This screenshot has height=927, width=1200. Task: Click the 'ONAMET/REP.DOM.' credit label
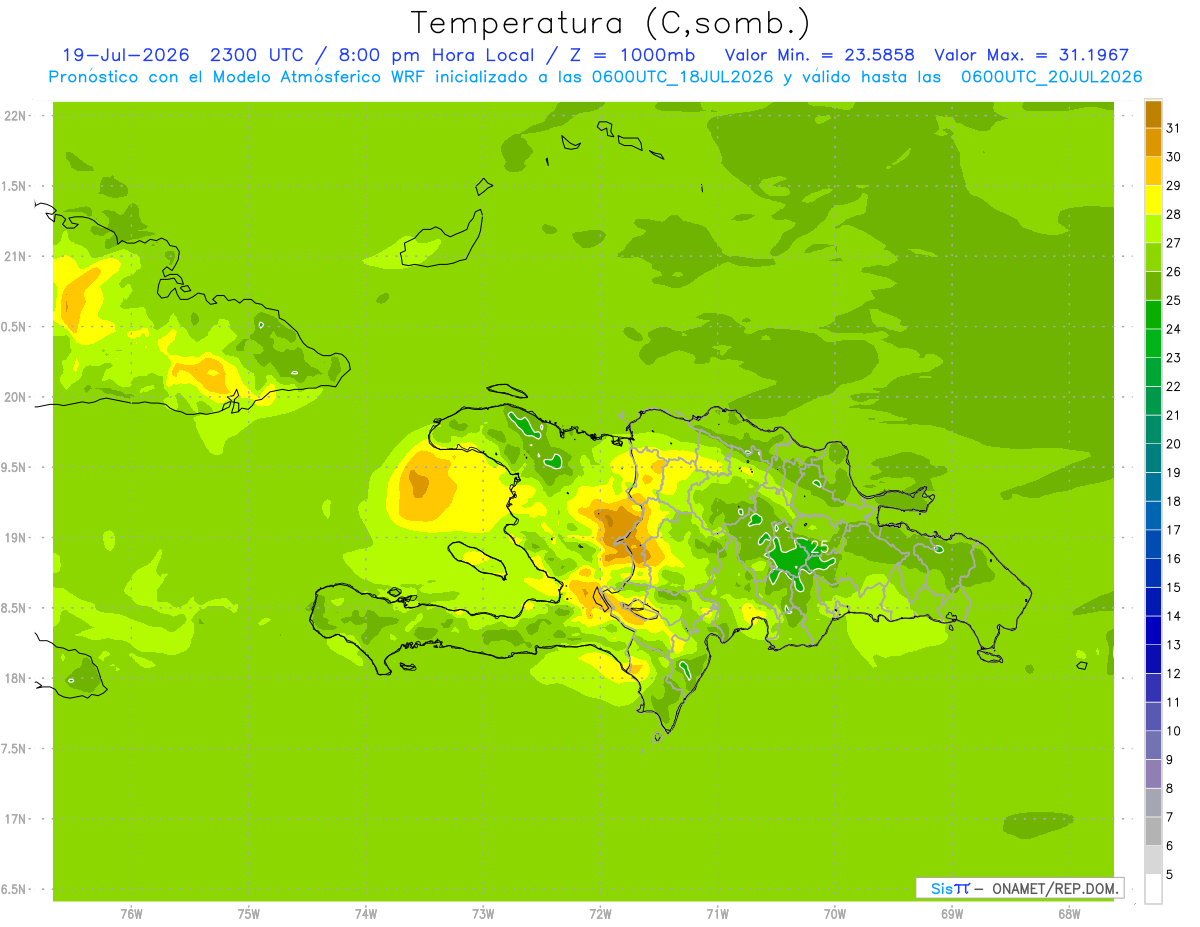tap(1055, 888)
